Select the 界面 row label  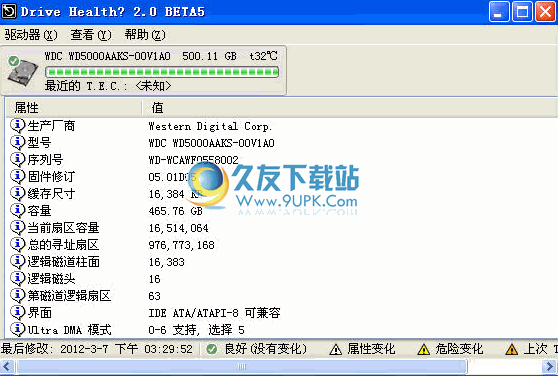point(40,313)
